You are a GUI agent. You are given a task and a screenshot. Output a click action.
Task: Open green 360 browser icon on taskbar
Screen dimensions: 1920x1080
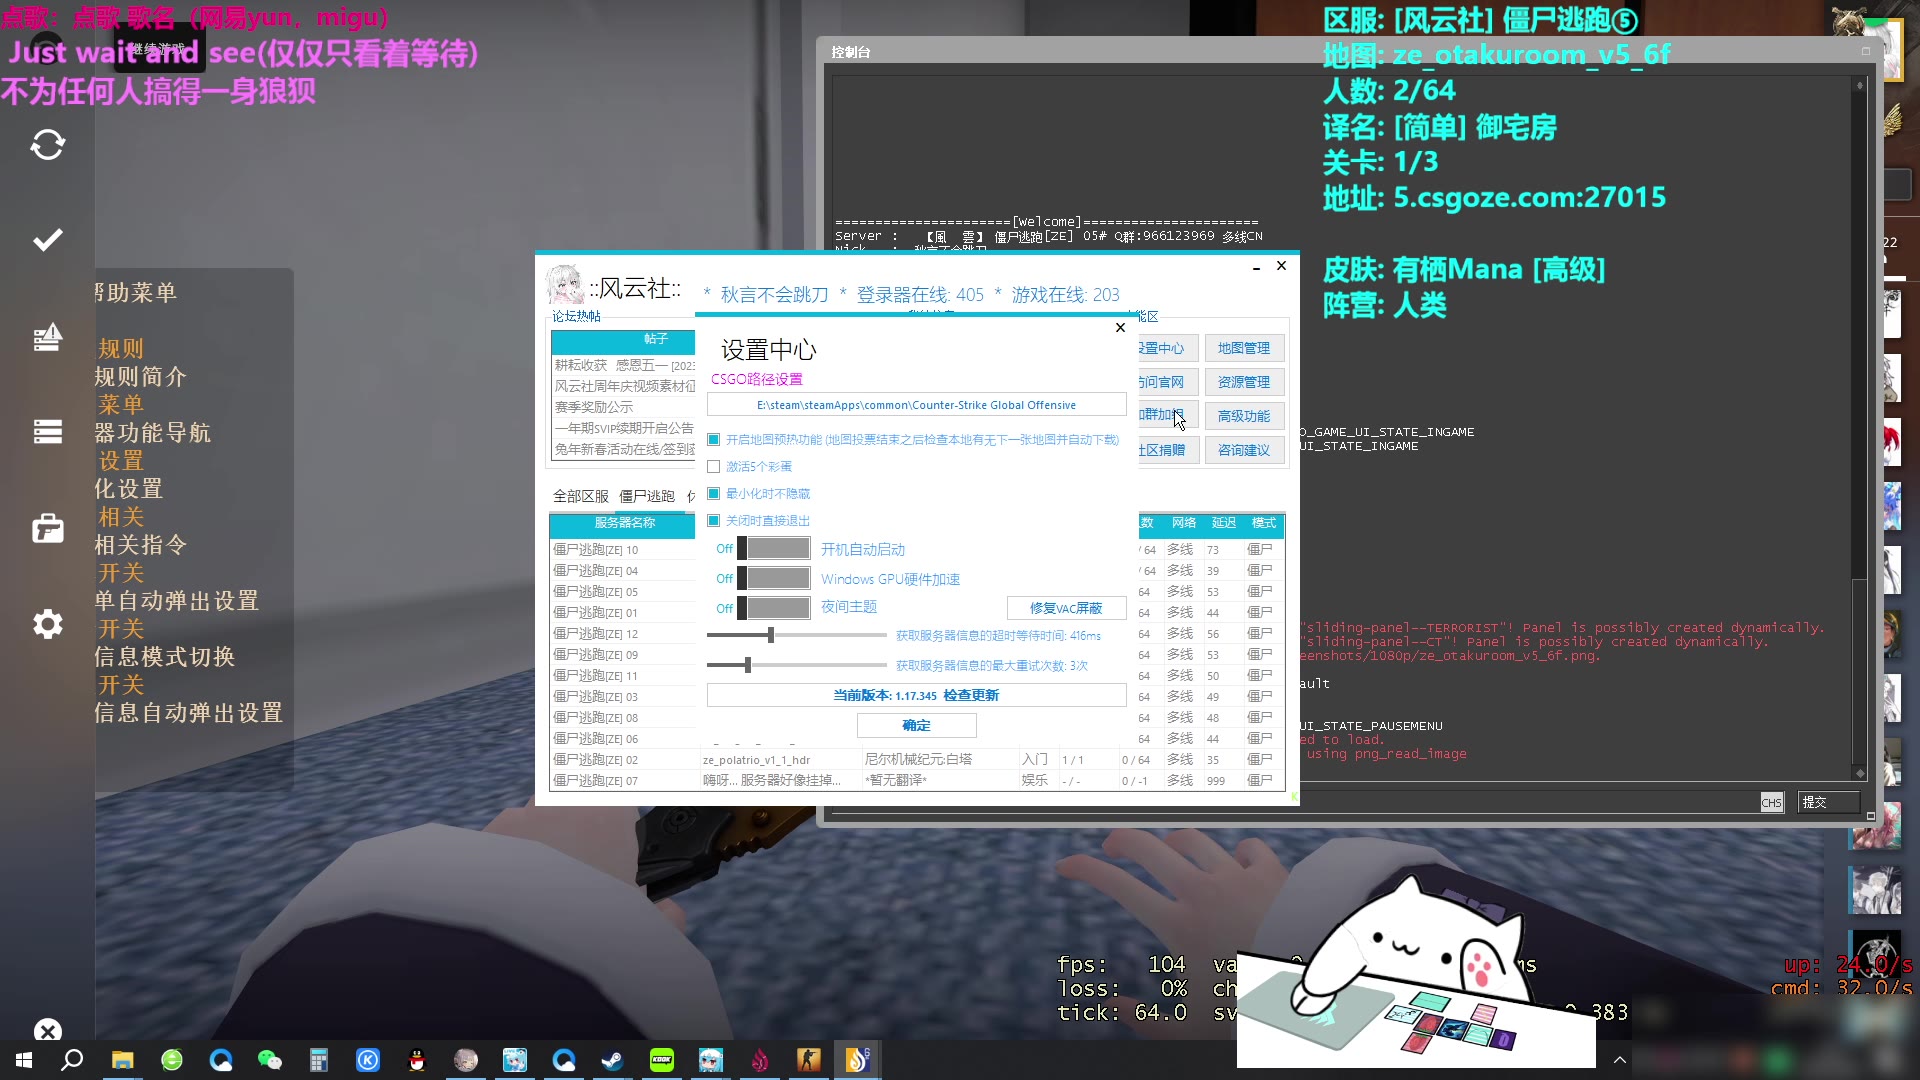172,1060
